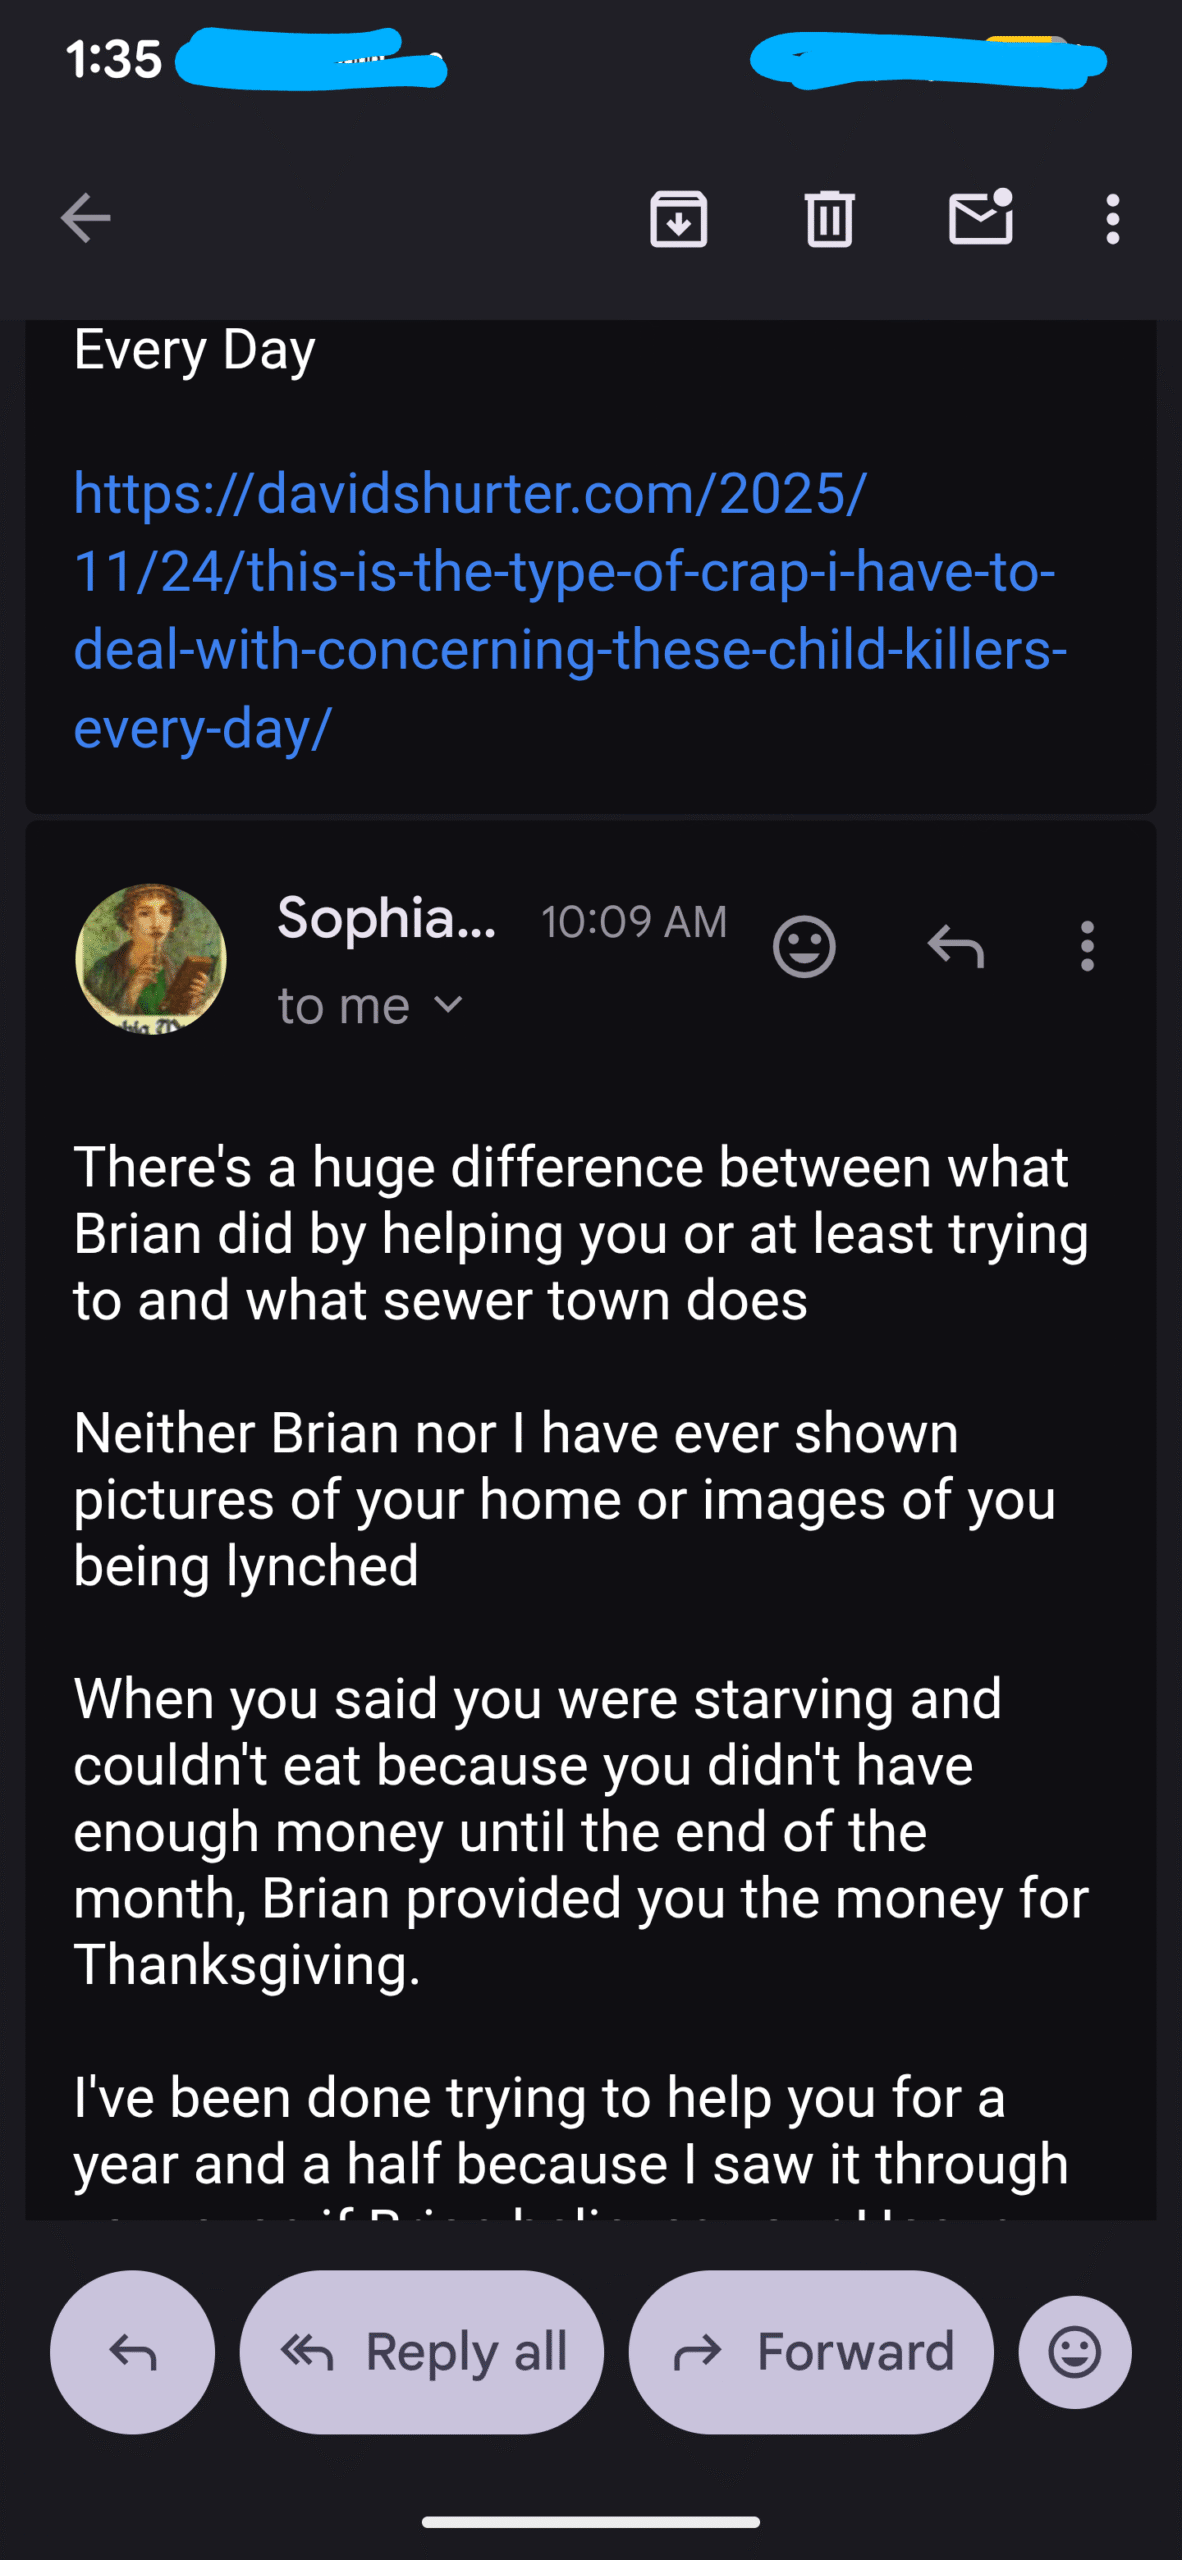Image resolution: width=1182 pixels, height=2560 pixels.
Task: Tap the sender name Sophia
Action: tap(386, 918)
